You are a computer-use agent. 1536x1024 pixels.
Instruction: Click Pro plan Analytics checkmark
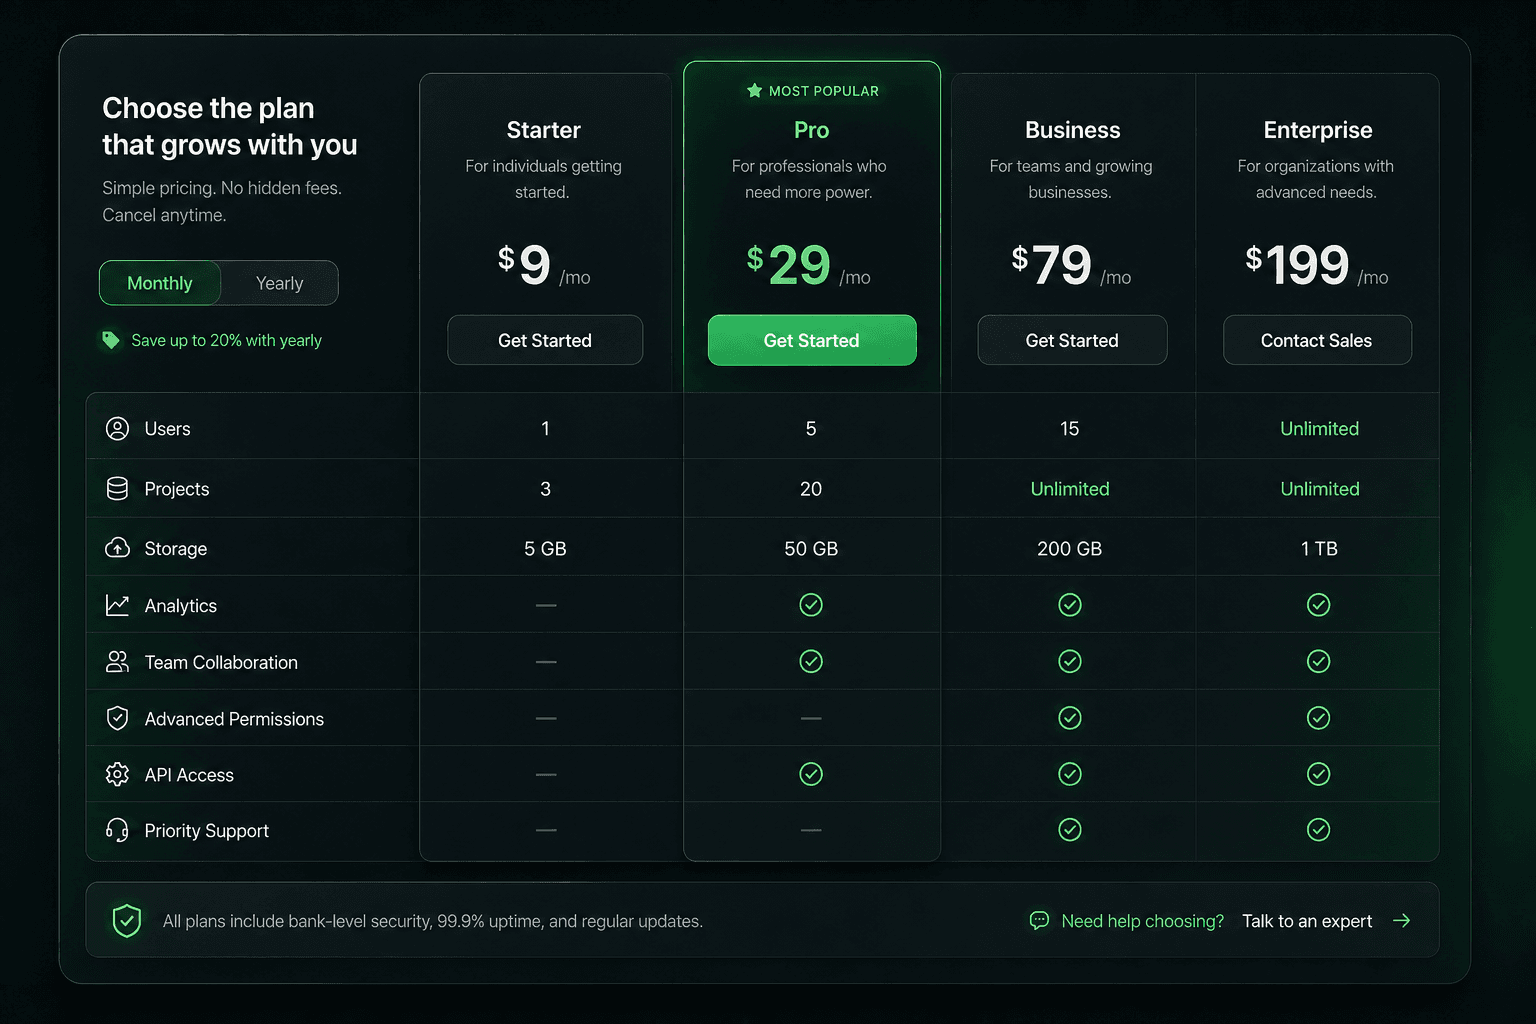tap(811, 605)
